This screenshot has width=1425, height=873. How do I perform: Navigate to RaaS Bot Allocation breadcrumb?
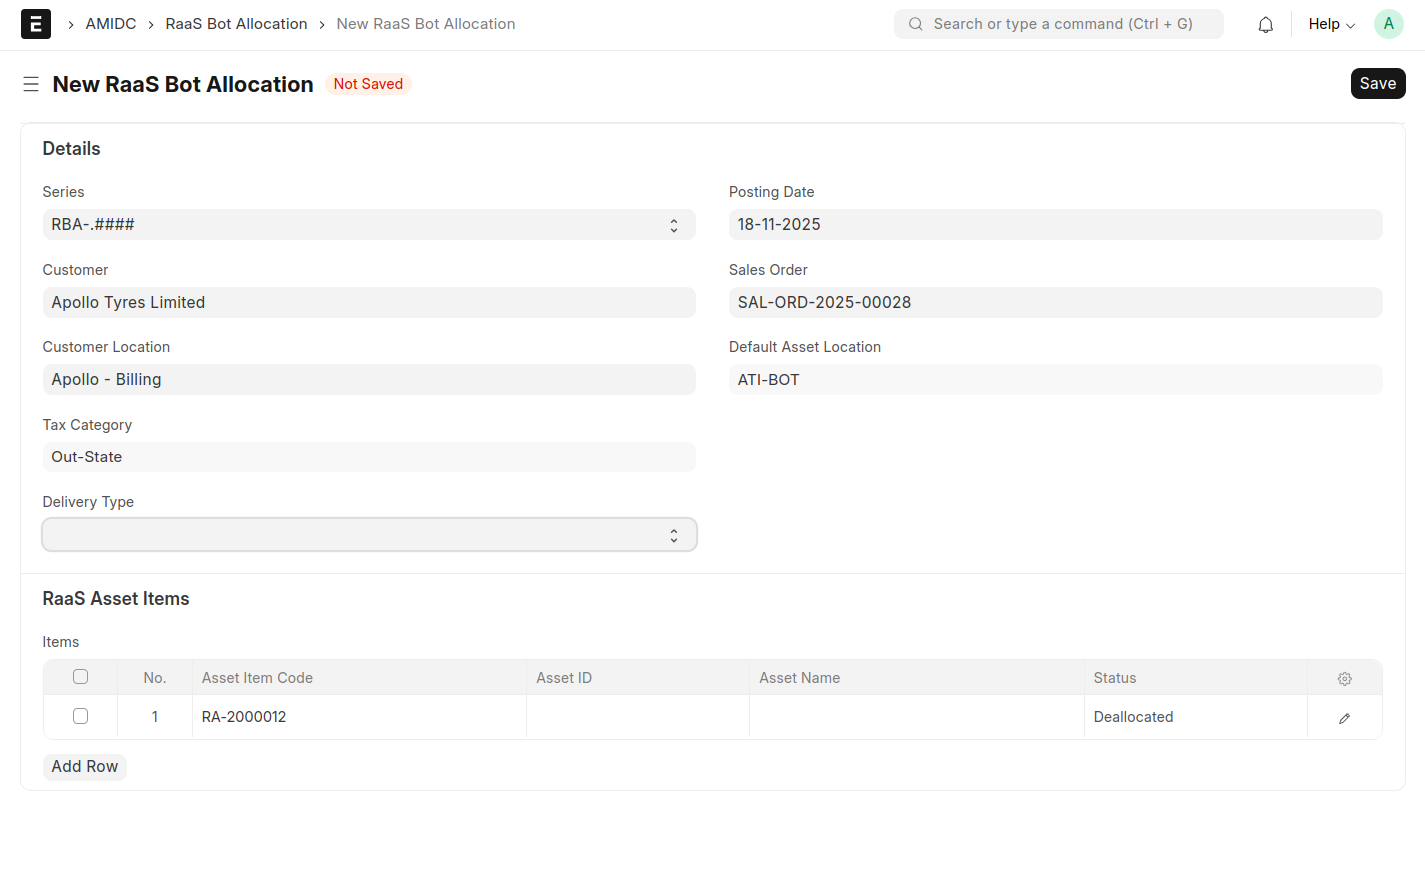point(236,24)
